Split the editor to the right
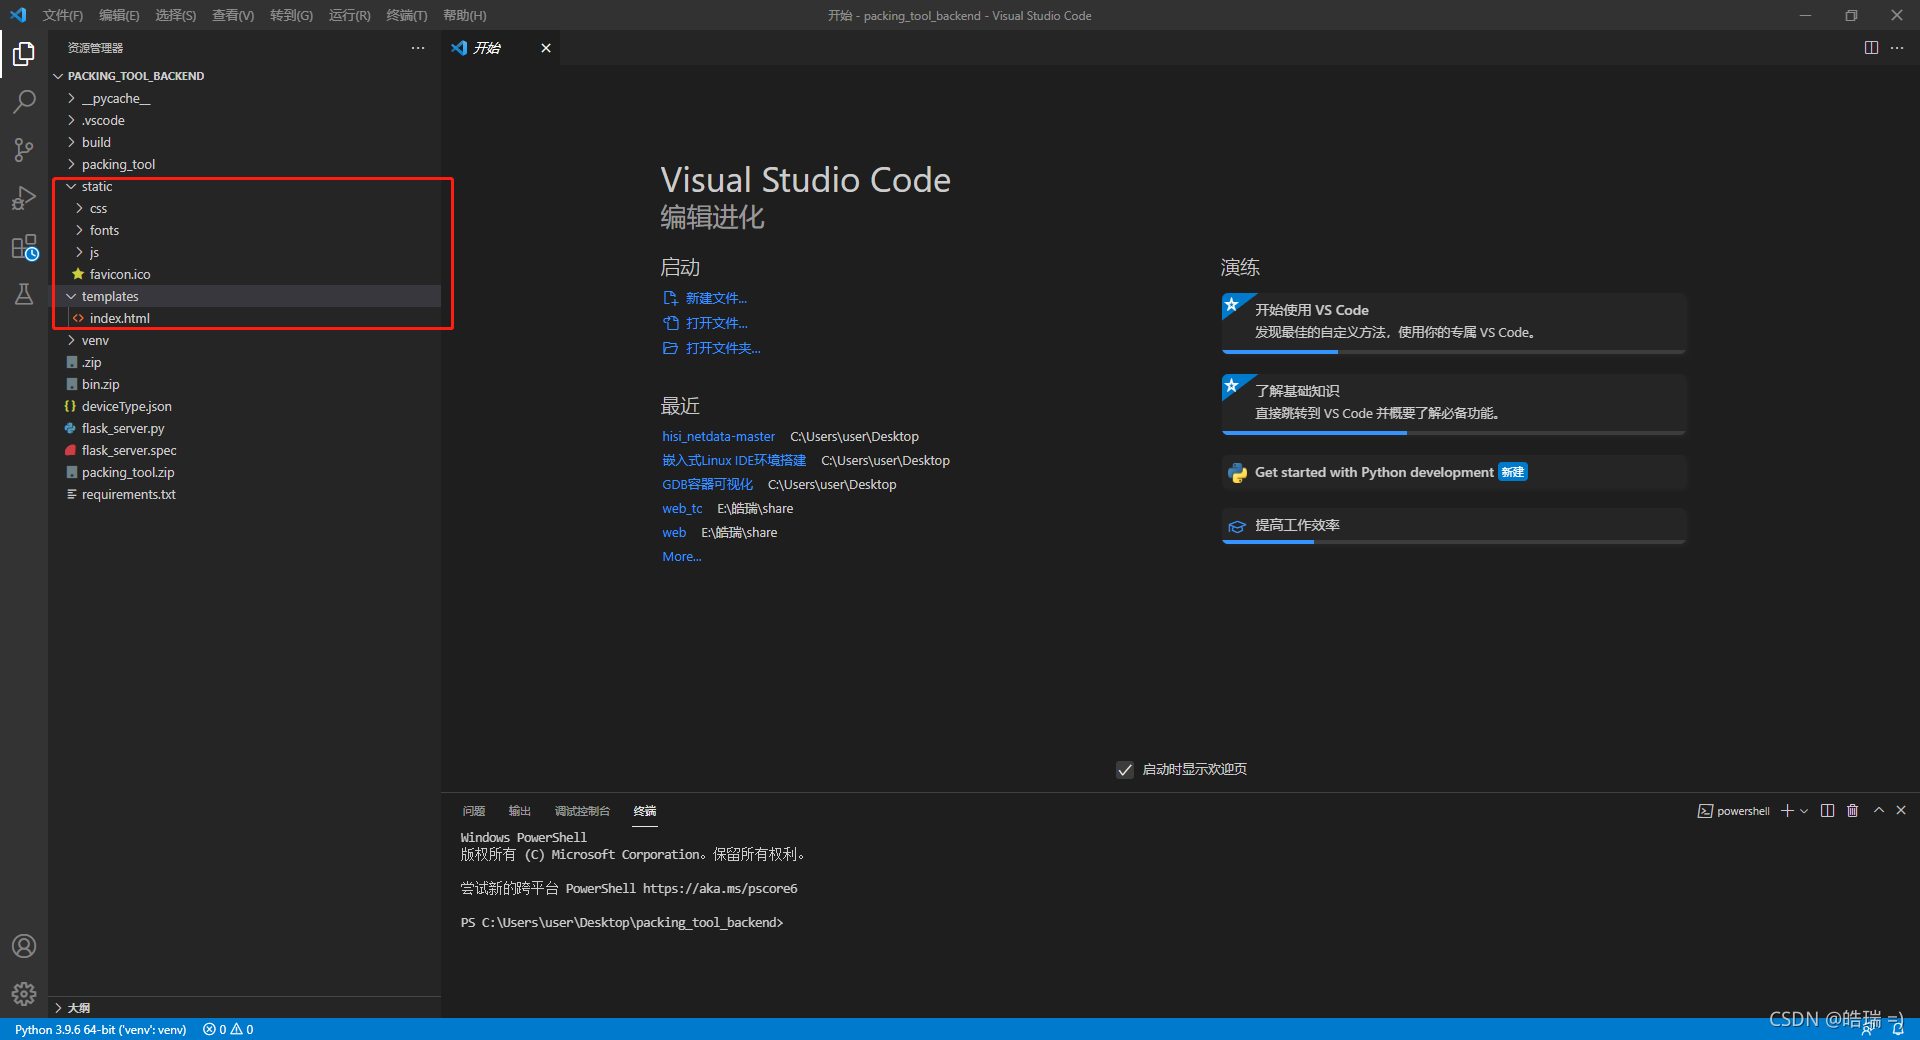The image size is (1920, 1040). 1871,48
